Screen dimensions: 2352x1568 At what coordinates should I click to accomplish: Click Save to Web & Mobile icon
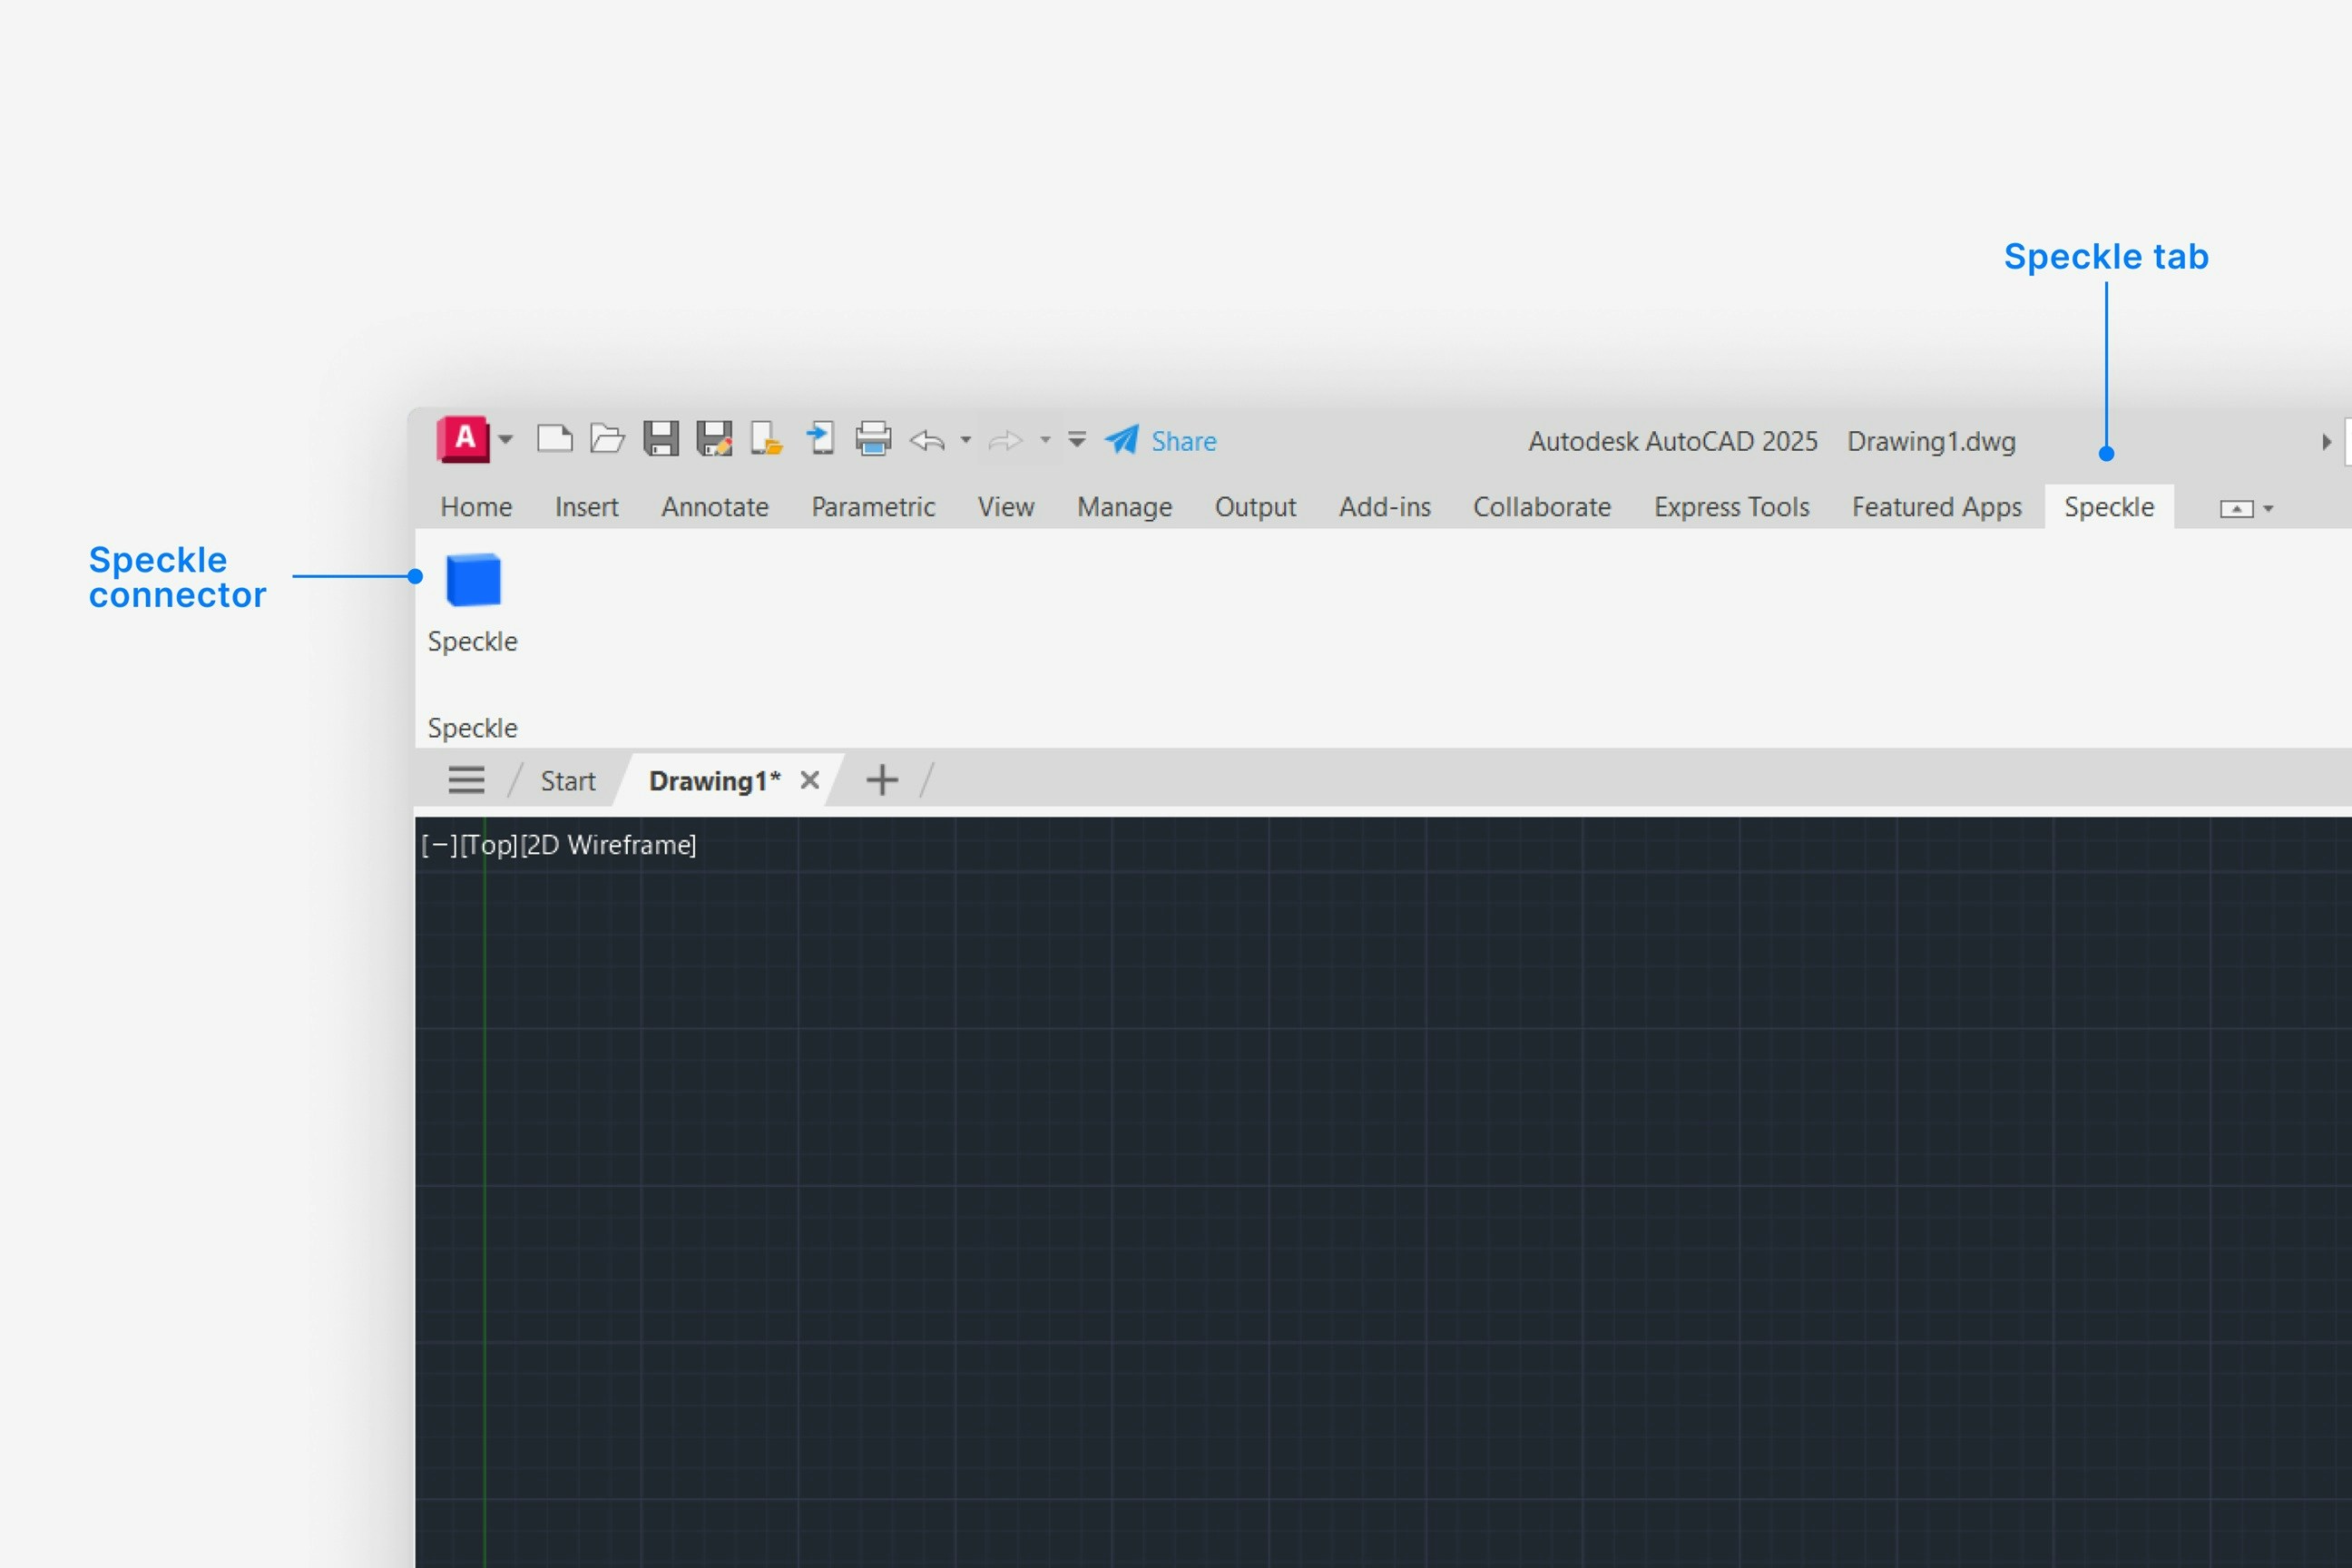click(821, 440)
